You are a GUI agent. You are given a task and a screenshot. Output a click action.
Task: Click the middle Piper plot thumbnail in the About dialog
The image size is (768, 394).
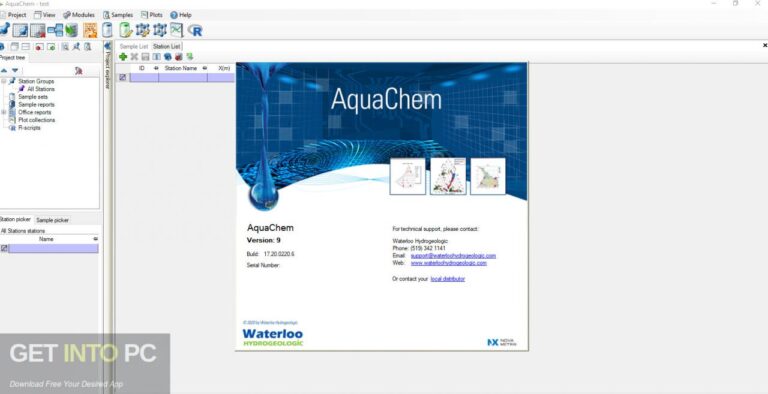tap(448, 176)
